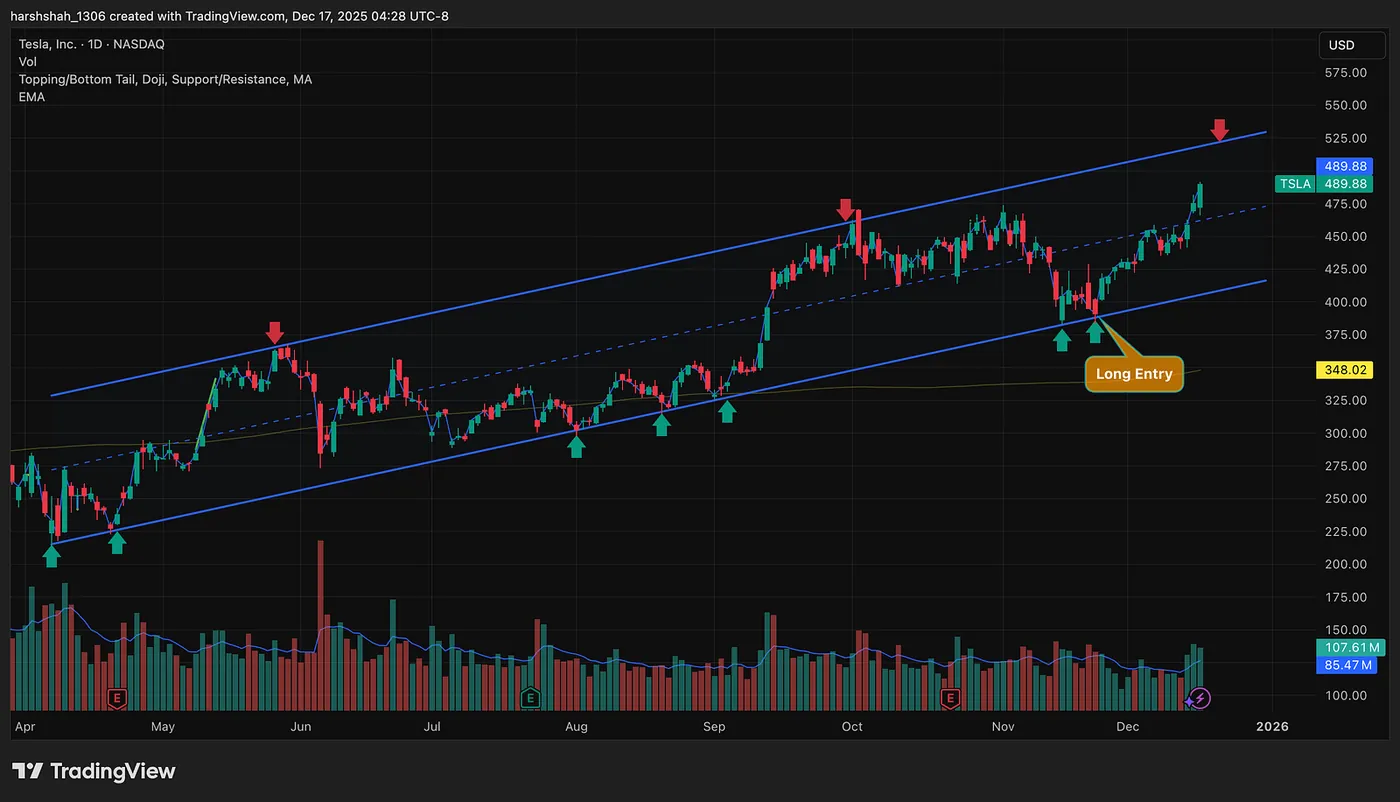1400x802 pixels.
Task: Select the Vol indicator legend
Action: point(28,62)
